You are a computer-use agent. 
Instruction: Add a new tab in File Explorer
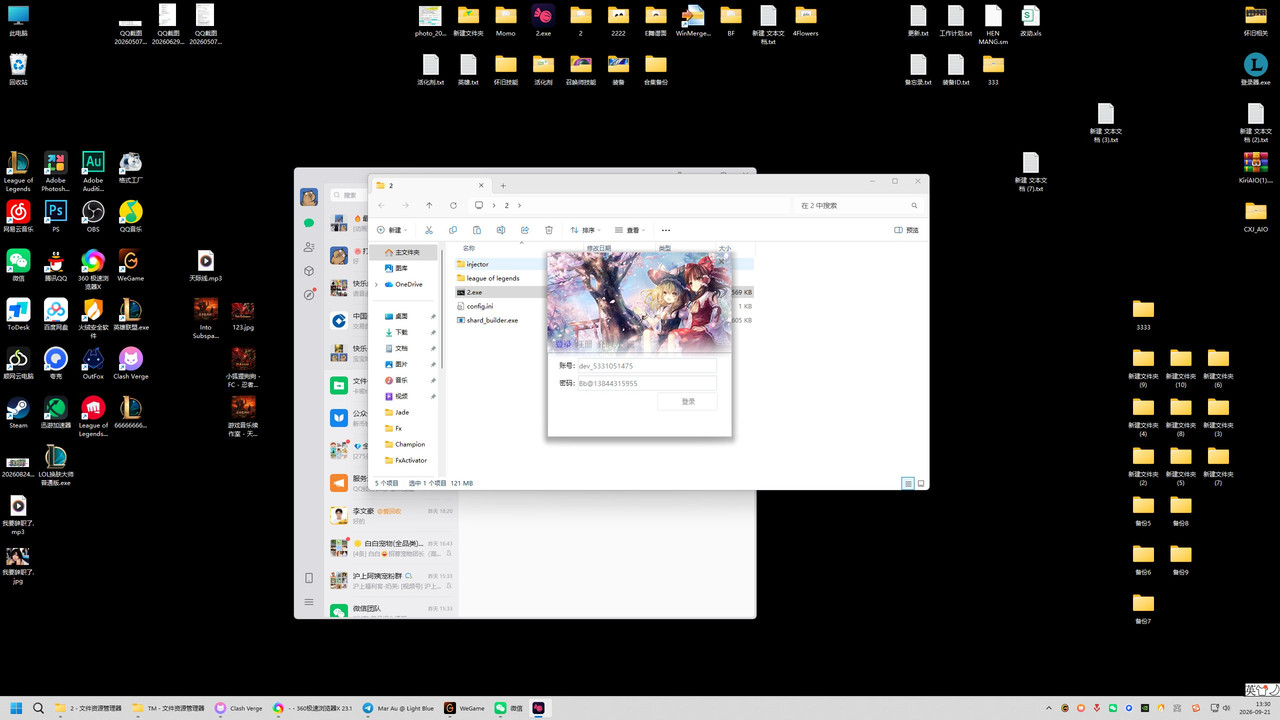(503, 185)
